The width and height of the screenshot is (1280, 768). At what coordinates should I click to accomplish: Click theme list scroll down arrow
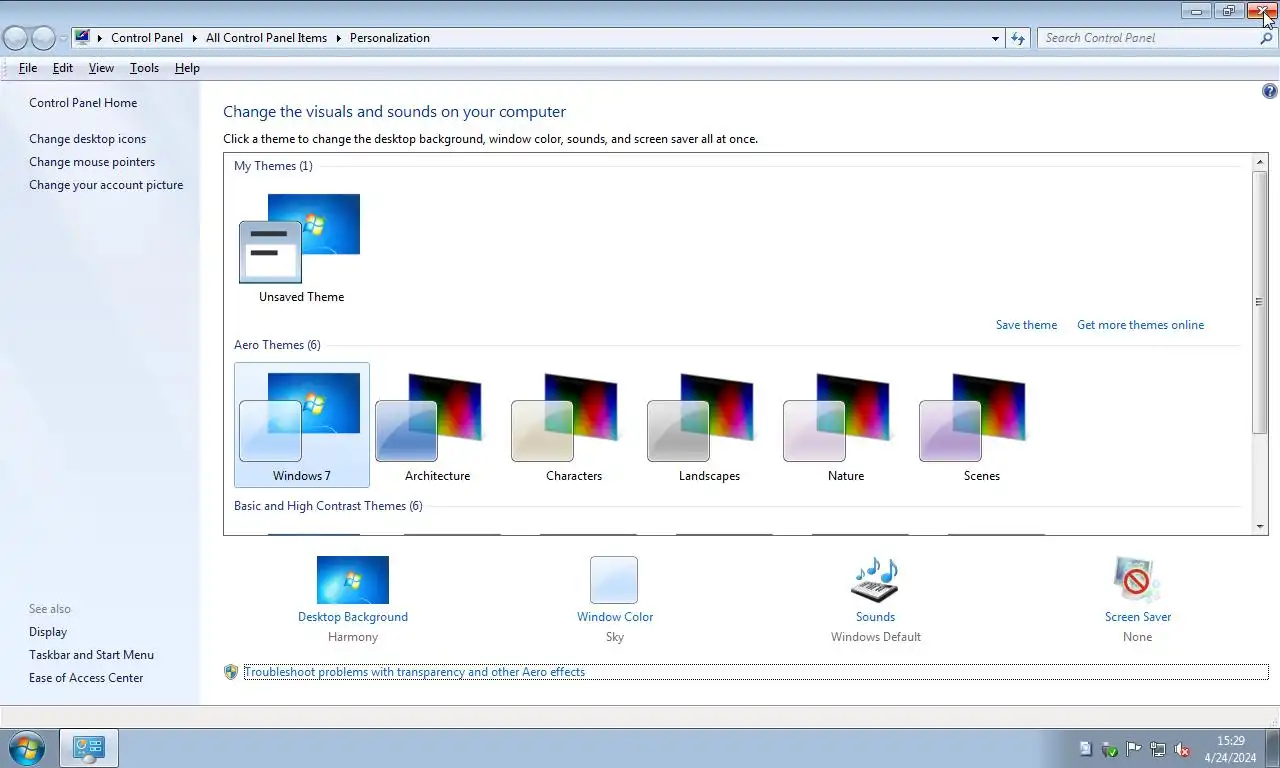click(x=1260, y=527)
